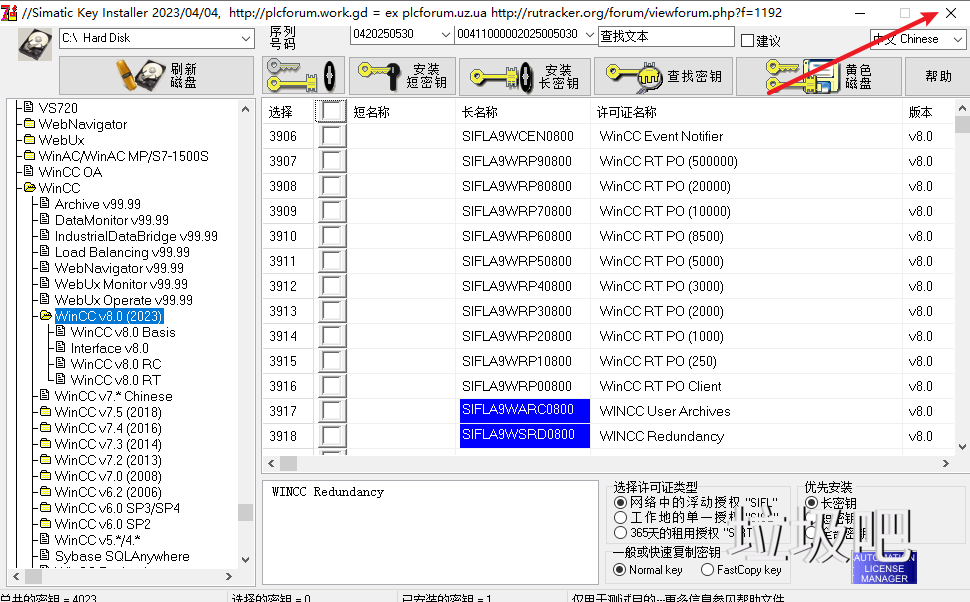970x602 pixels.
Task: Click the 查找文本 search text field
Action: 666,36
